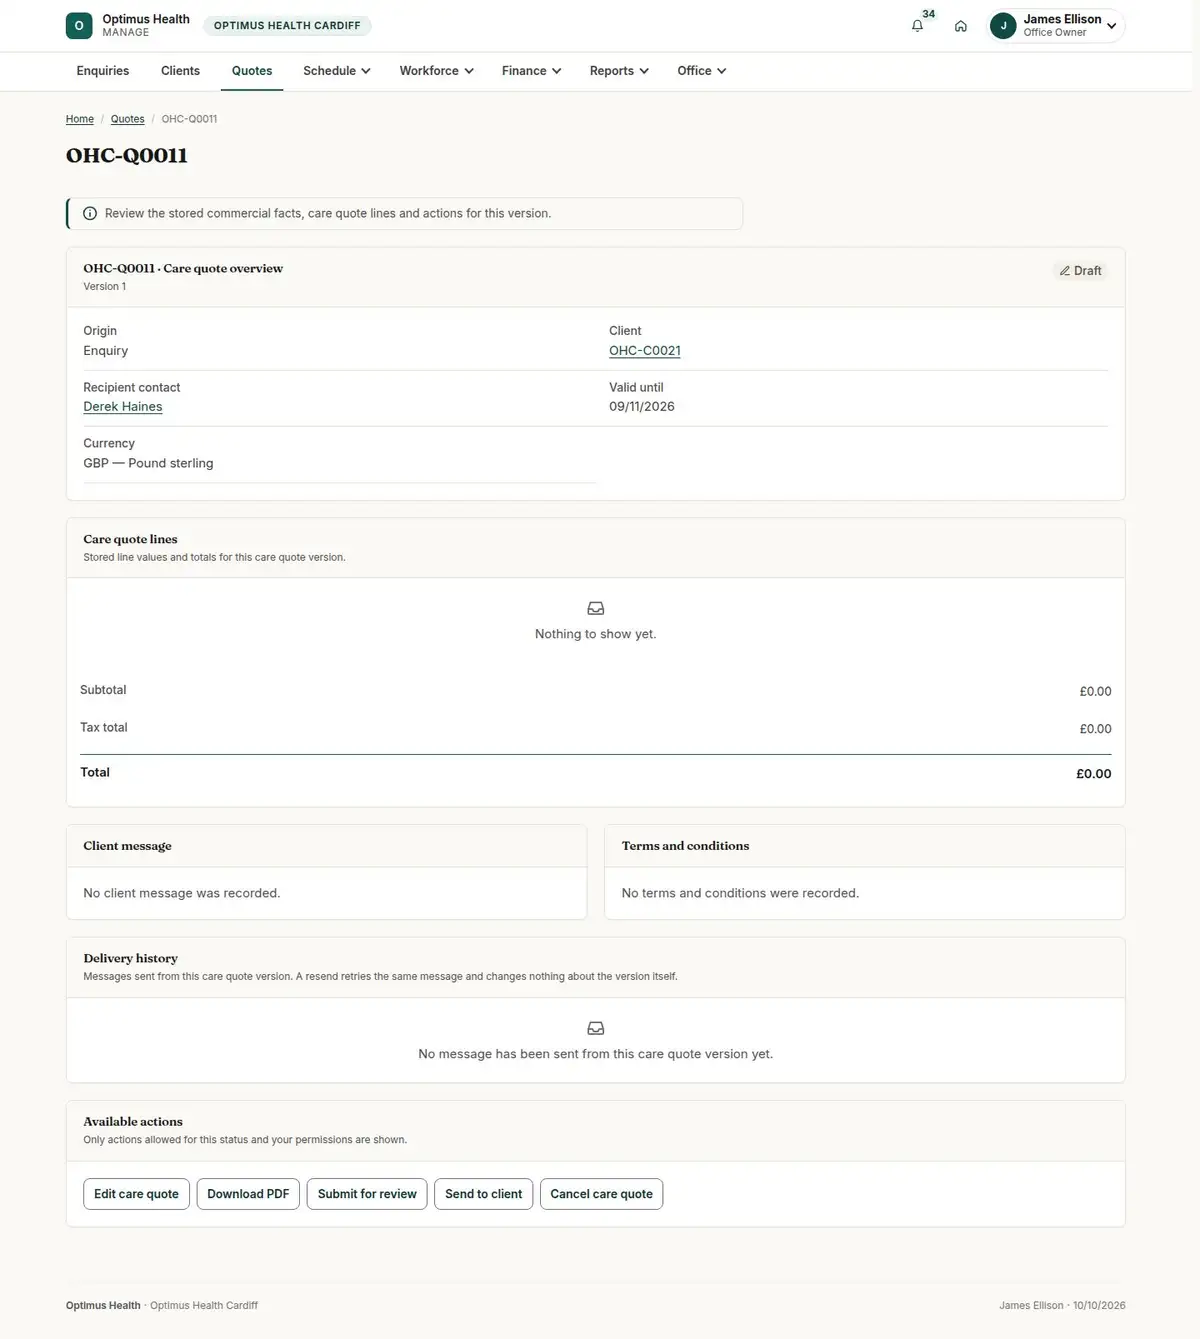
Task: Click the Version 1 label
Action: coord(105,287)
